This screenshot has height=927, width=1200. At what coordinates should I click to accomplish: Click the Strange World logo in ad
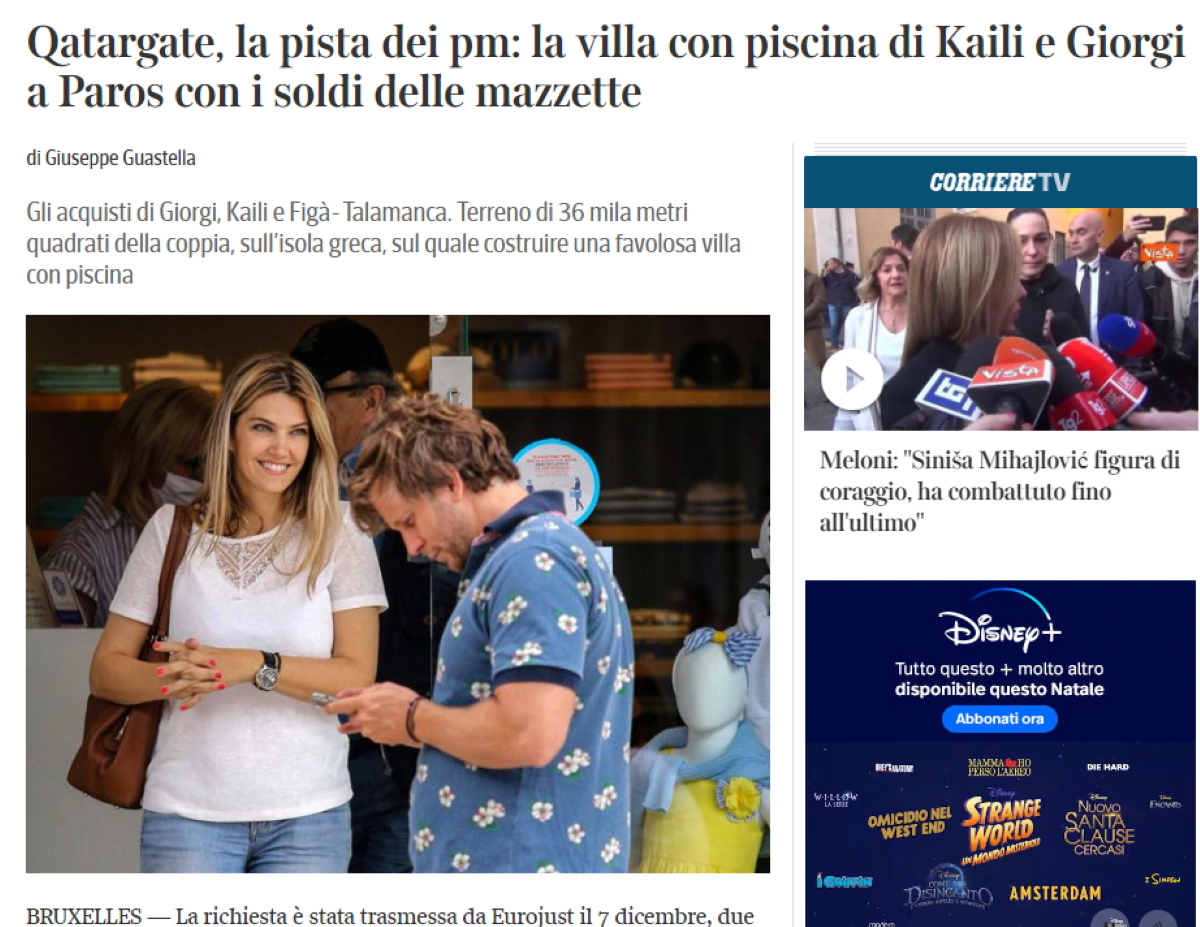coord(1001,825)
